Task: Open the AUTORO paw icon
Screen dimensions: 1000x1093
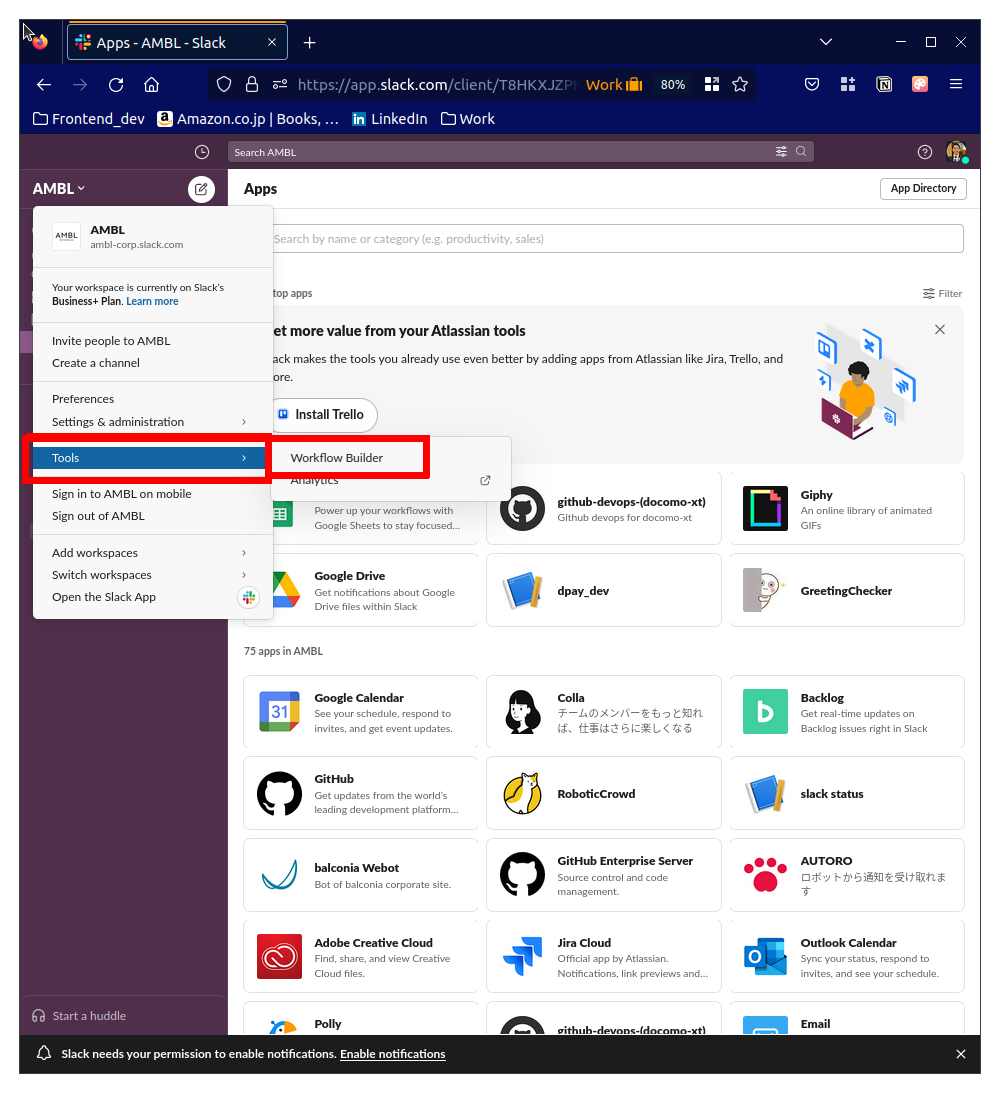Action: pyautogui.click(x=765, y=875)
